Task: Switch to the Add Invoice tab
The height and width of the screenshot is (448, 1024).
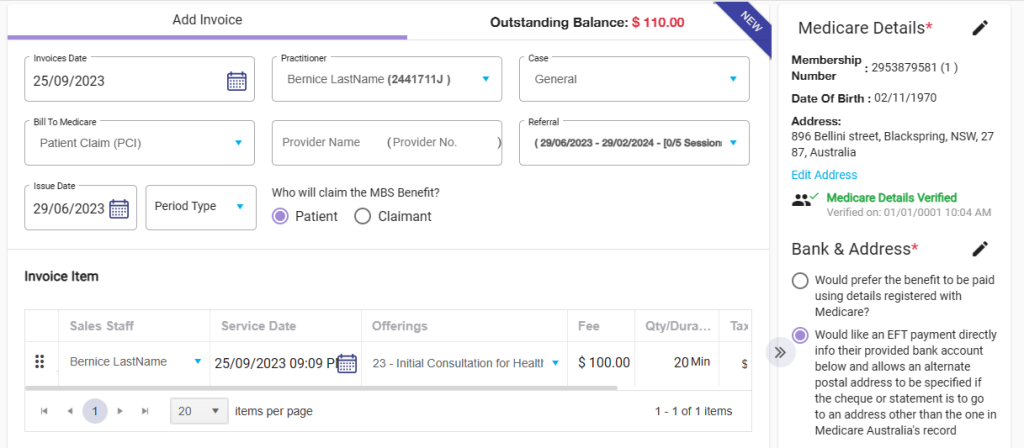Action: [x=207, y=20]
